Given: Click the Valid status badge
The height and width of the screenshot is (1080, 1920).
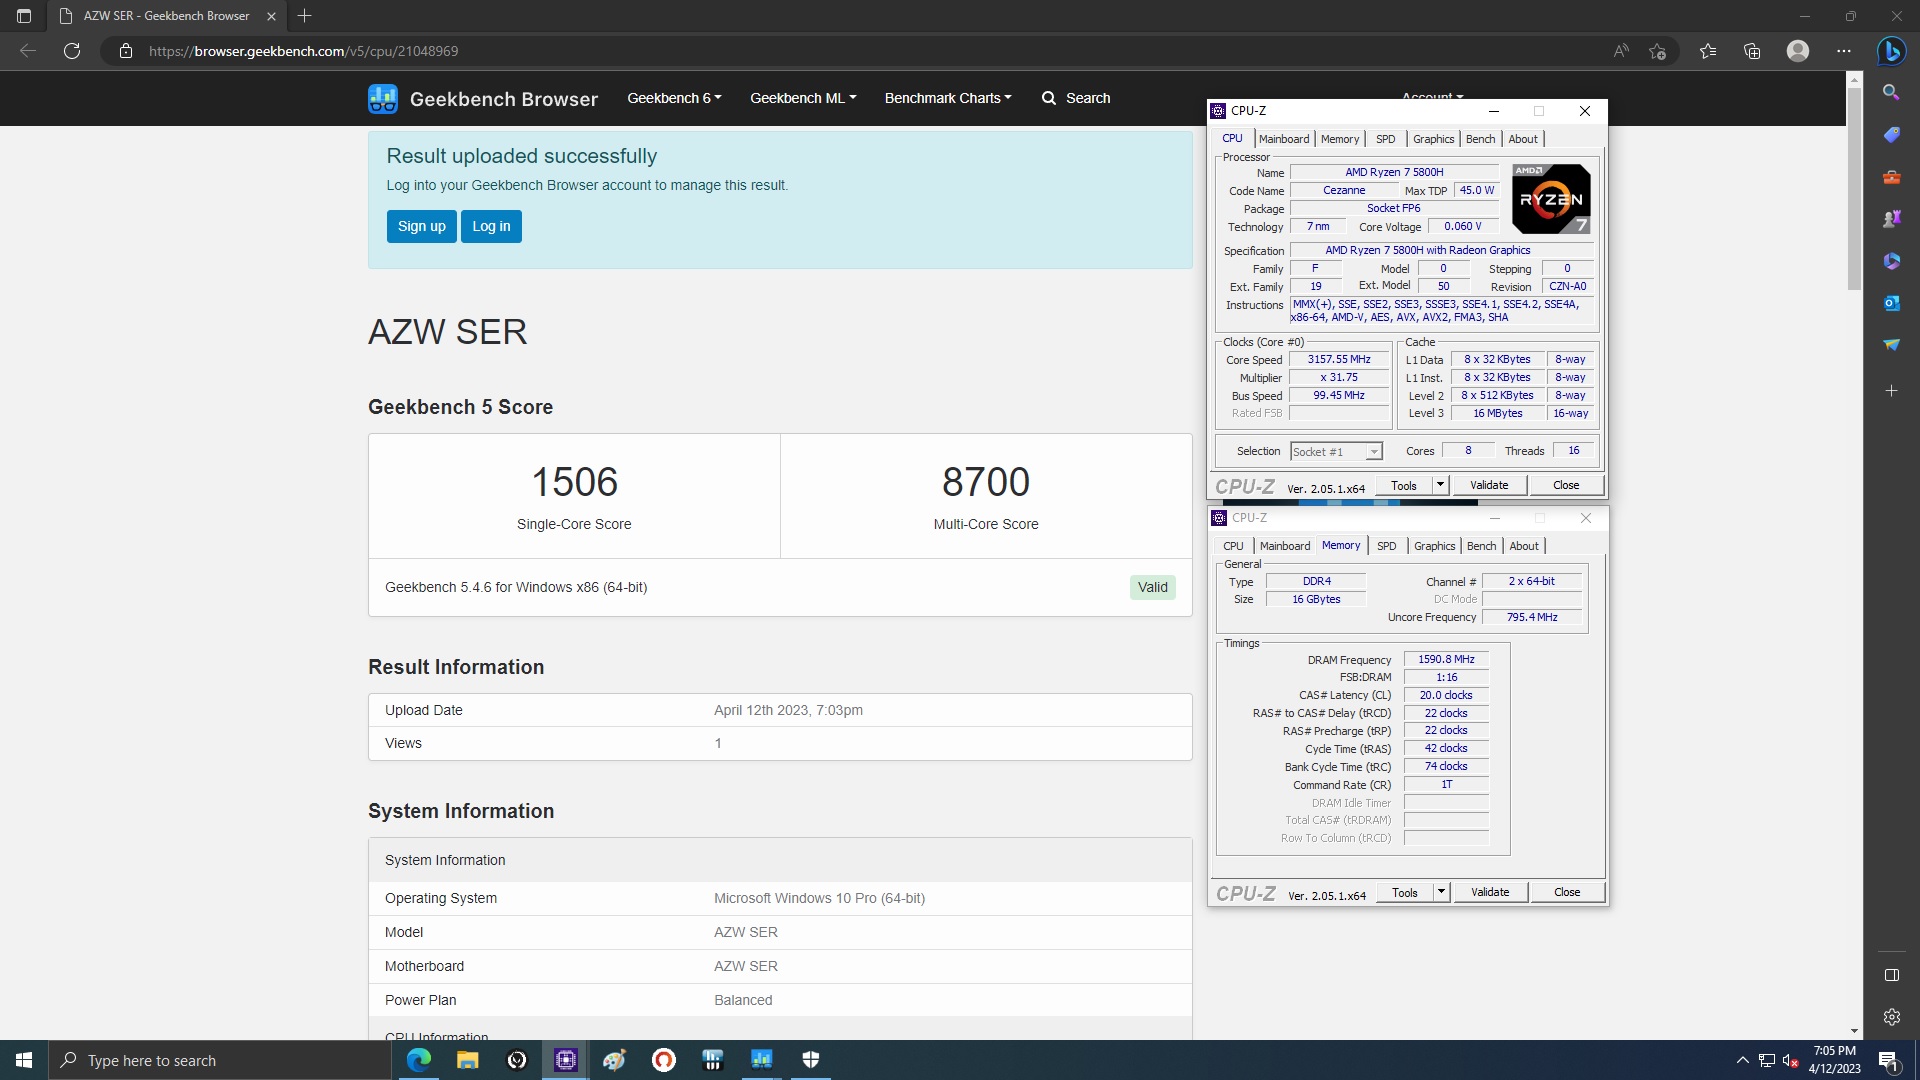Looking at the screenshot, I should pos(1152,587).
